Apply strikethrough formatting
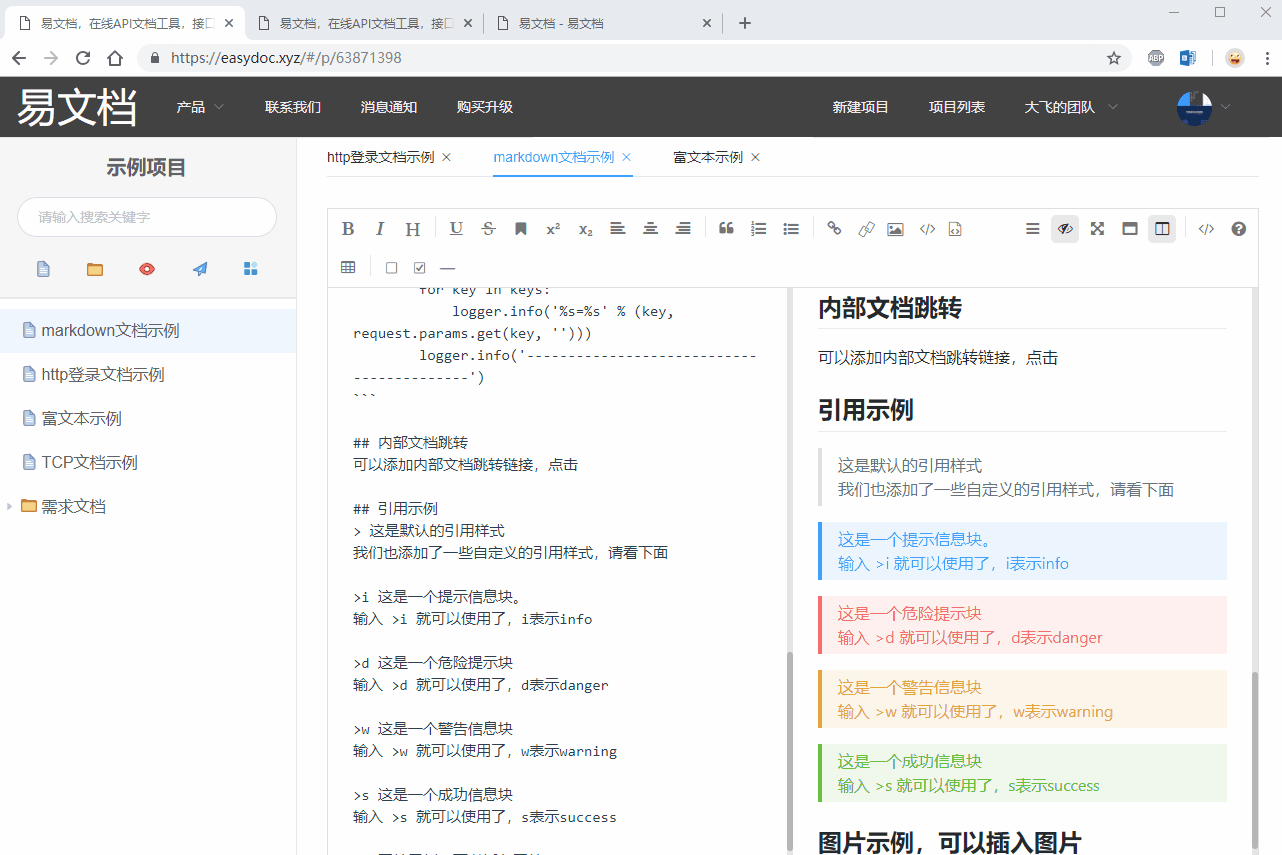Screen dimensions: 1282x855 click(x=488, y=229)
